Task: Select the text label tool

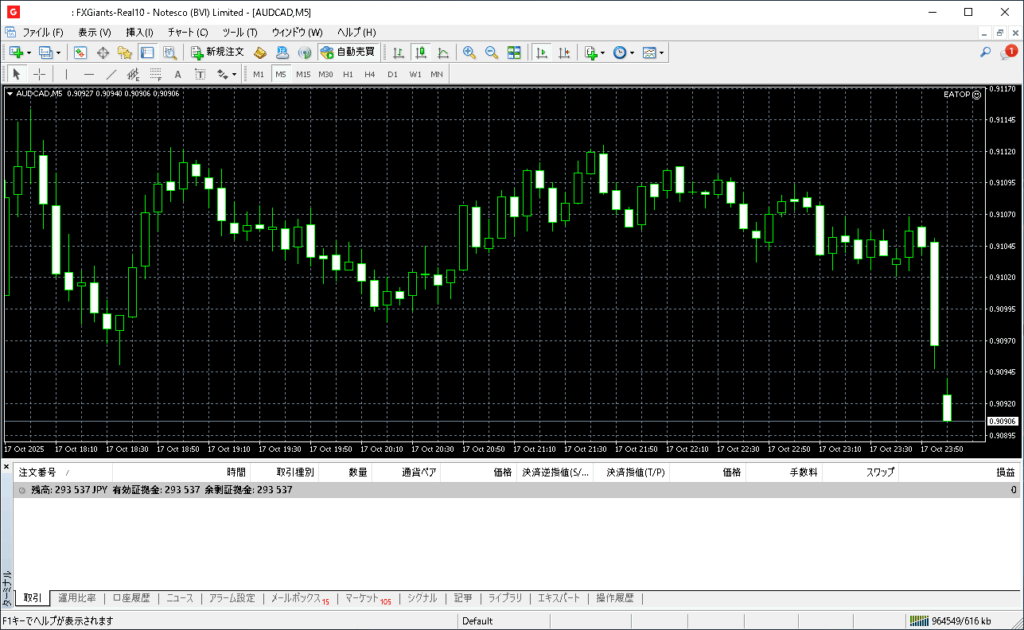Action: 178,74
